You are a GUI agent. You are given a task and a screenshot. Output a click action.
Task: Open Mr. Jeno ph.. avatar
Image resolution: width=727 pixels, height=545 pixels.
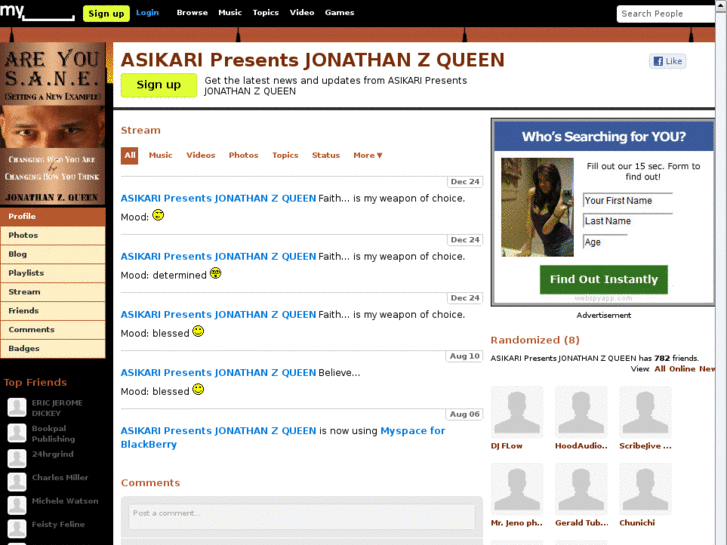pos(517,489)
